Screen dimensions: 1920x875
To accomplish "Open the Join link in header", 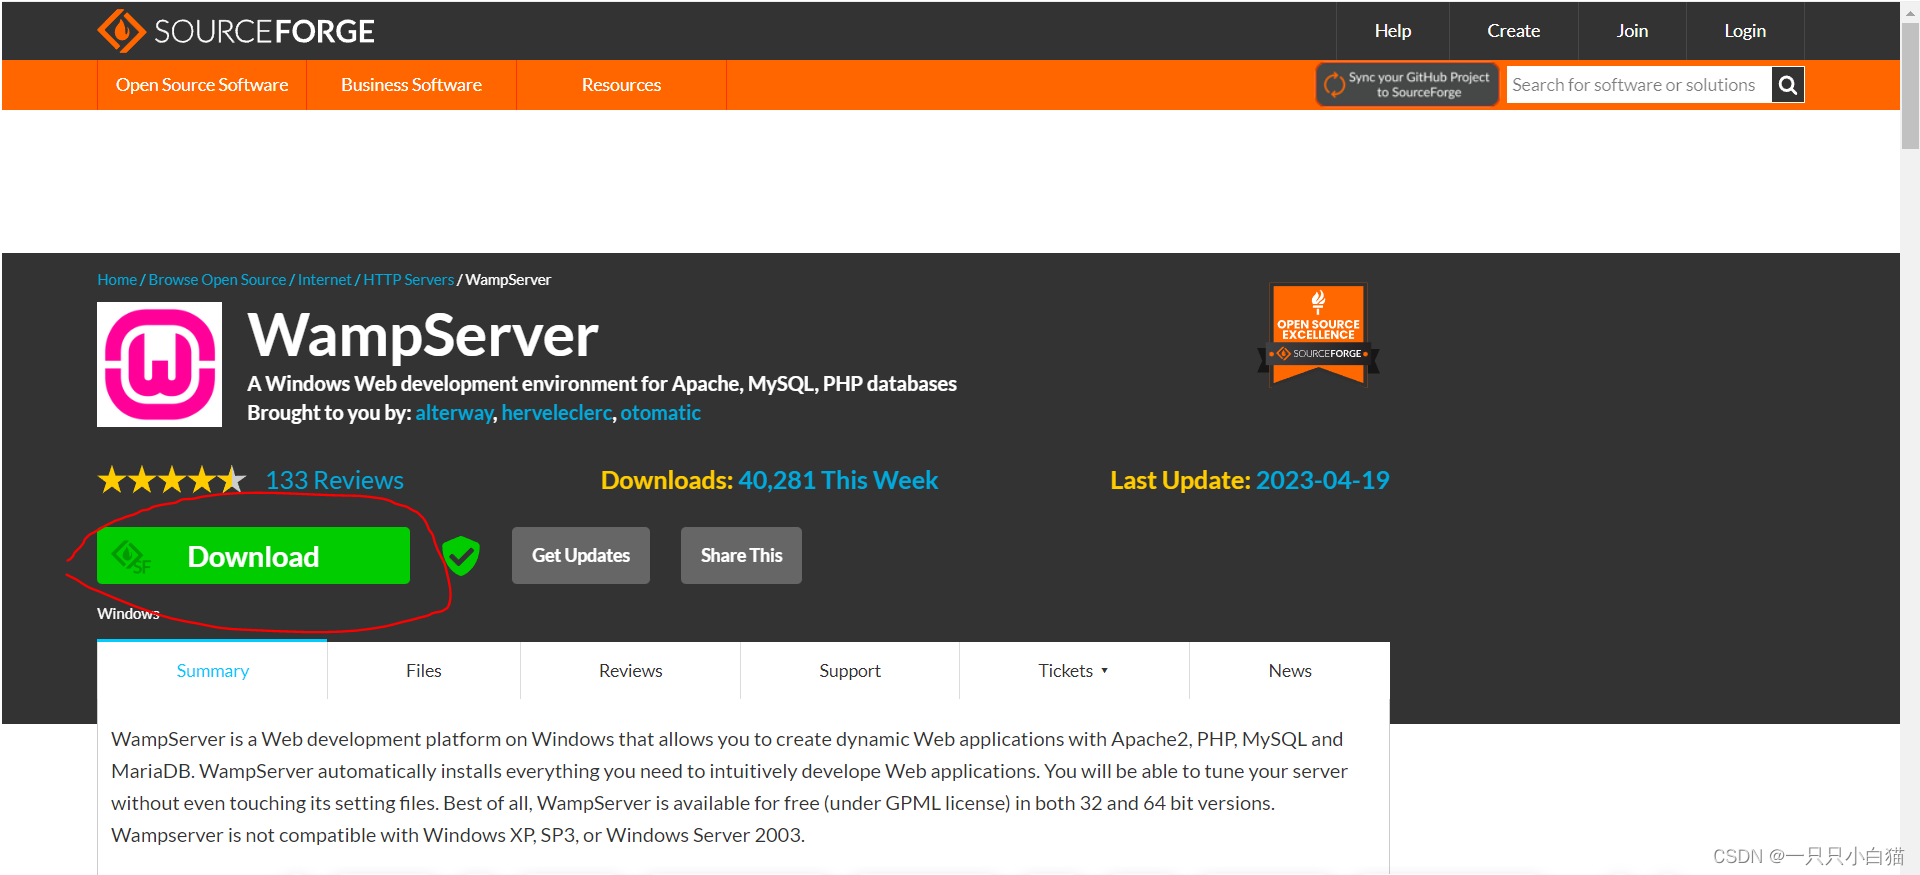I will tap(1632, 31).
